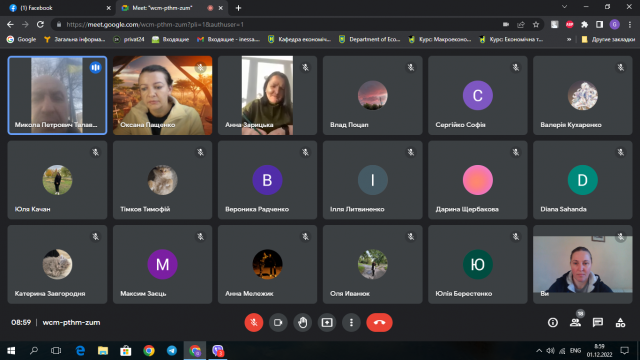The image size is (640, 360).
Task: Open activities shapes icon
Action: click(620, 322)
